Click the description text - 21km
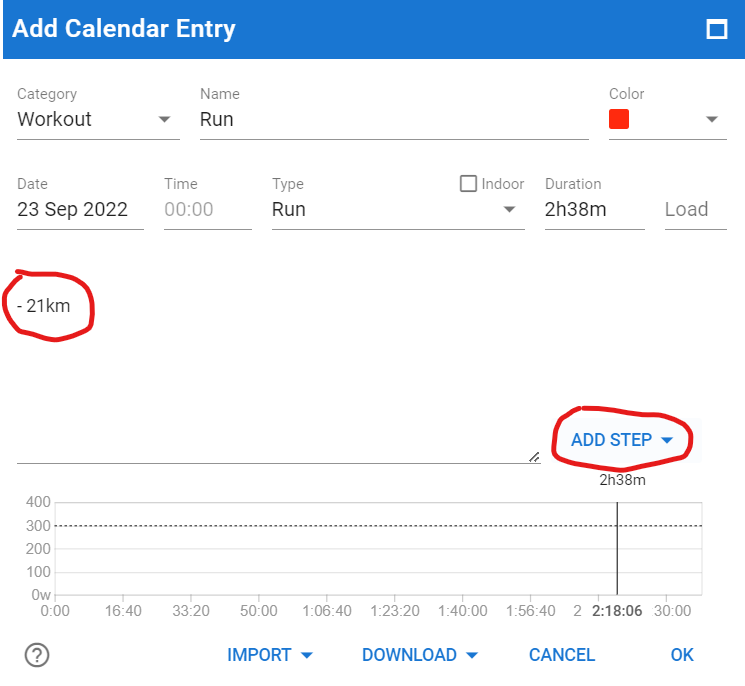This screenshot has height=686, width=745. pos(44,306)
